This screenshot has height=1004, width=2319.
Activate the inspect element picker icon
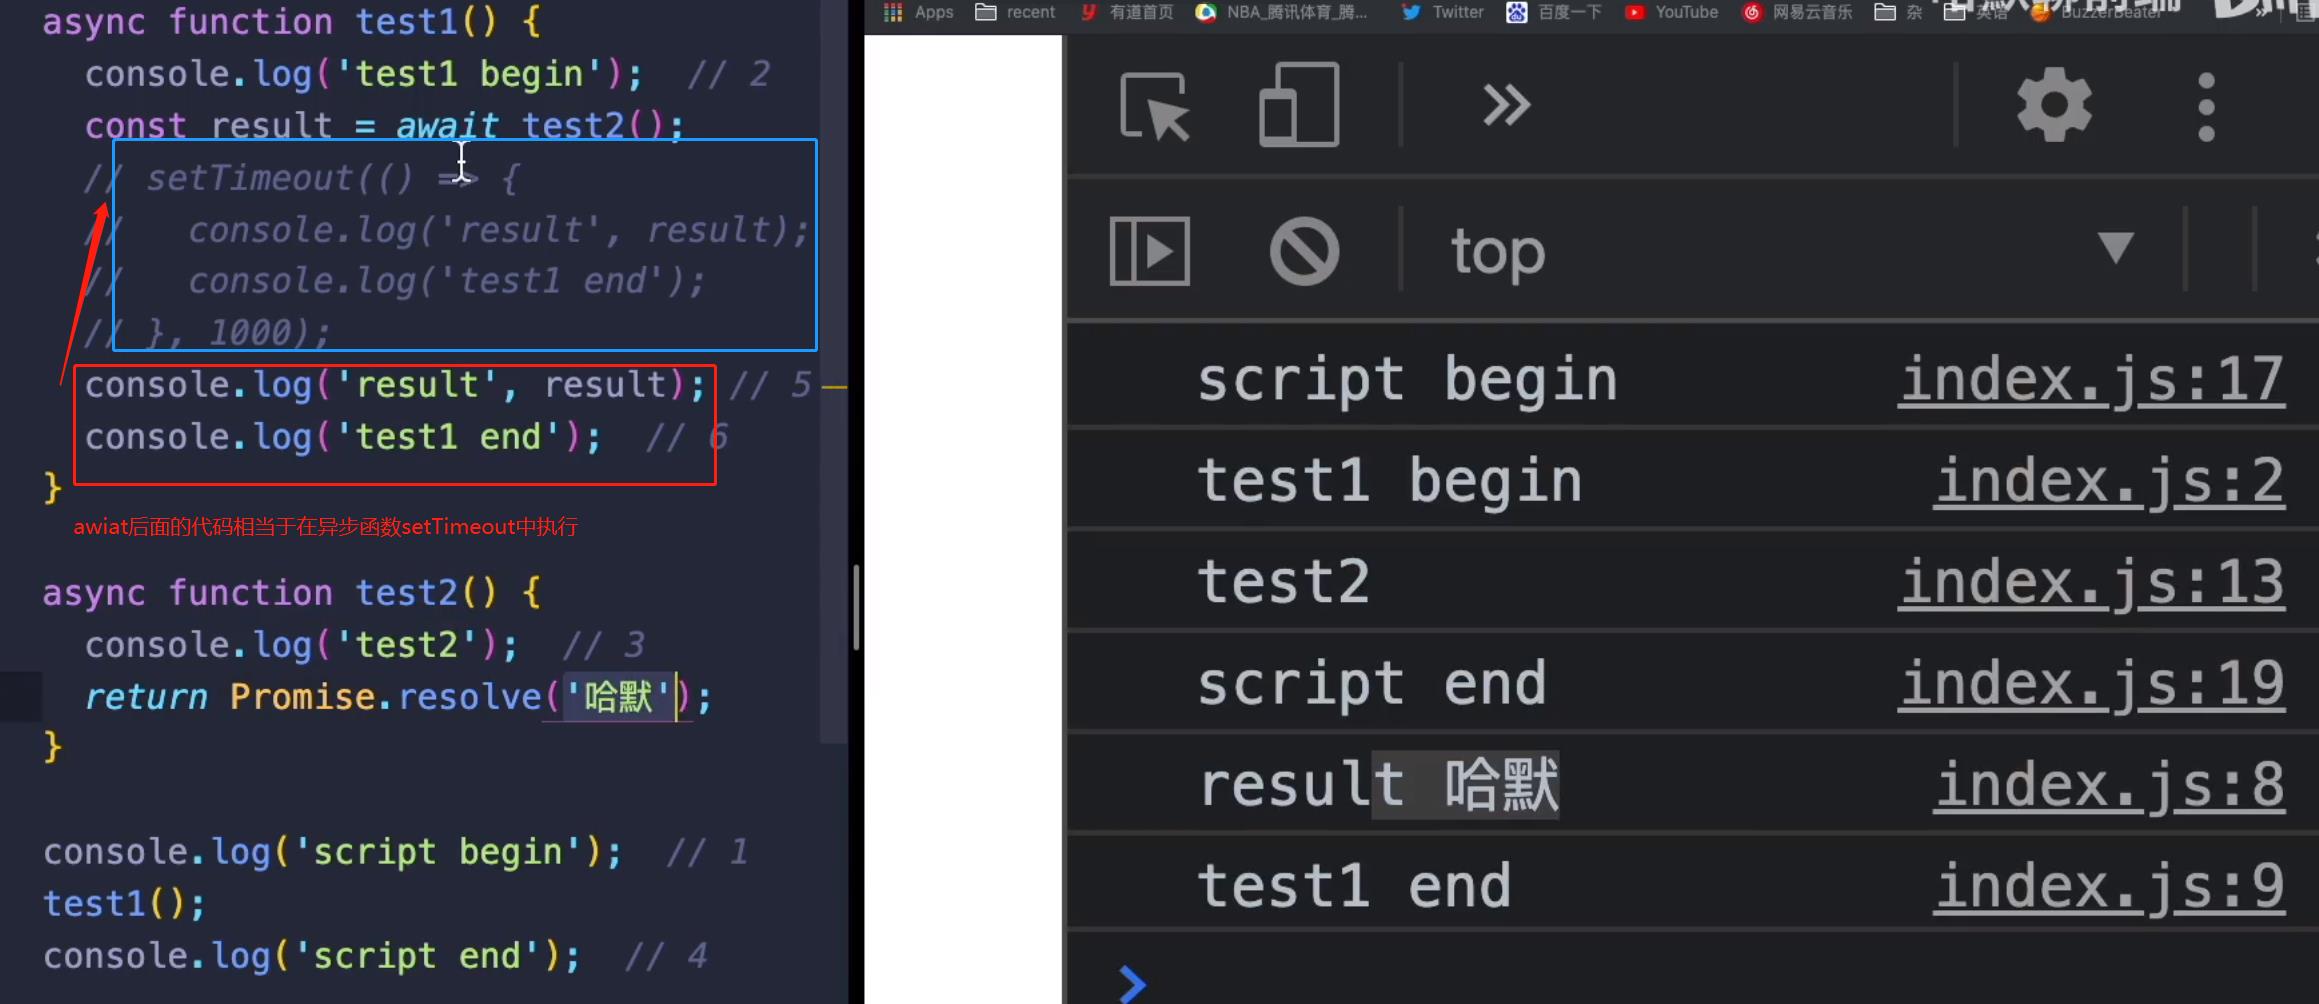click(1155, 106)
